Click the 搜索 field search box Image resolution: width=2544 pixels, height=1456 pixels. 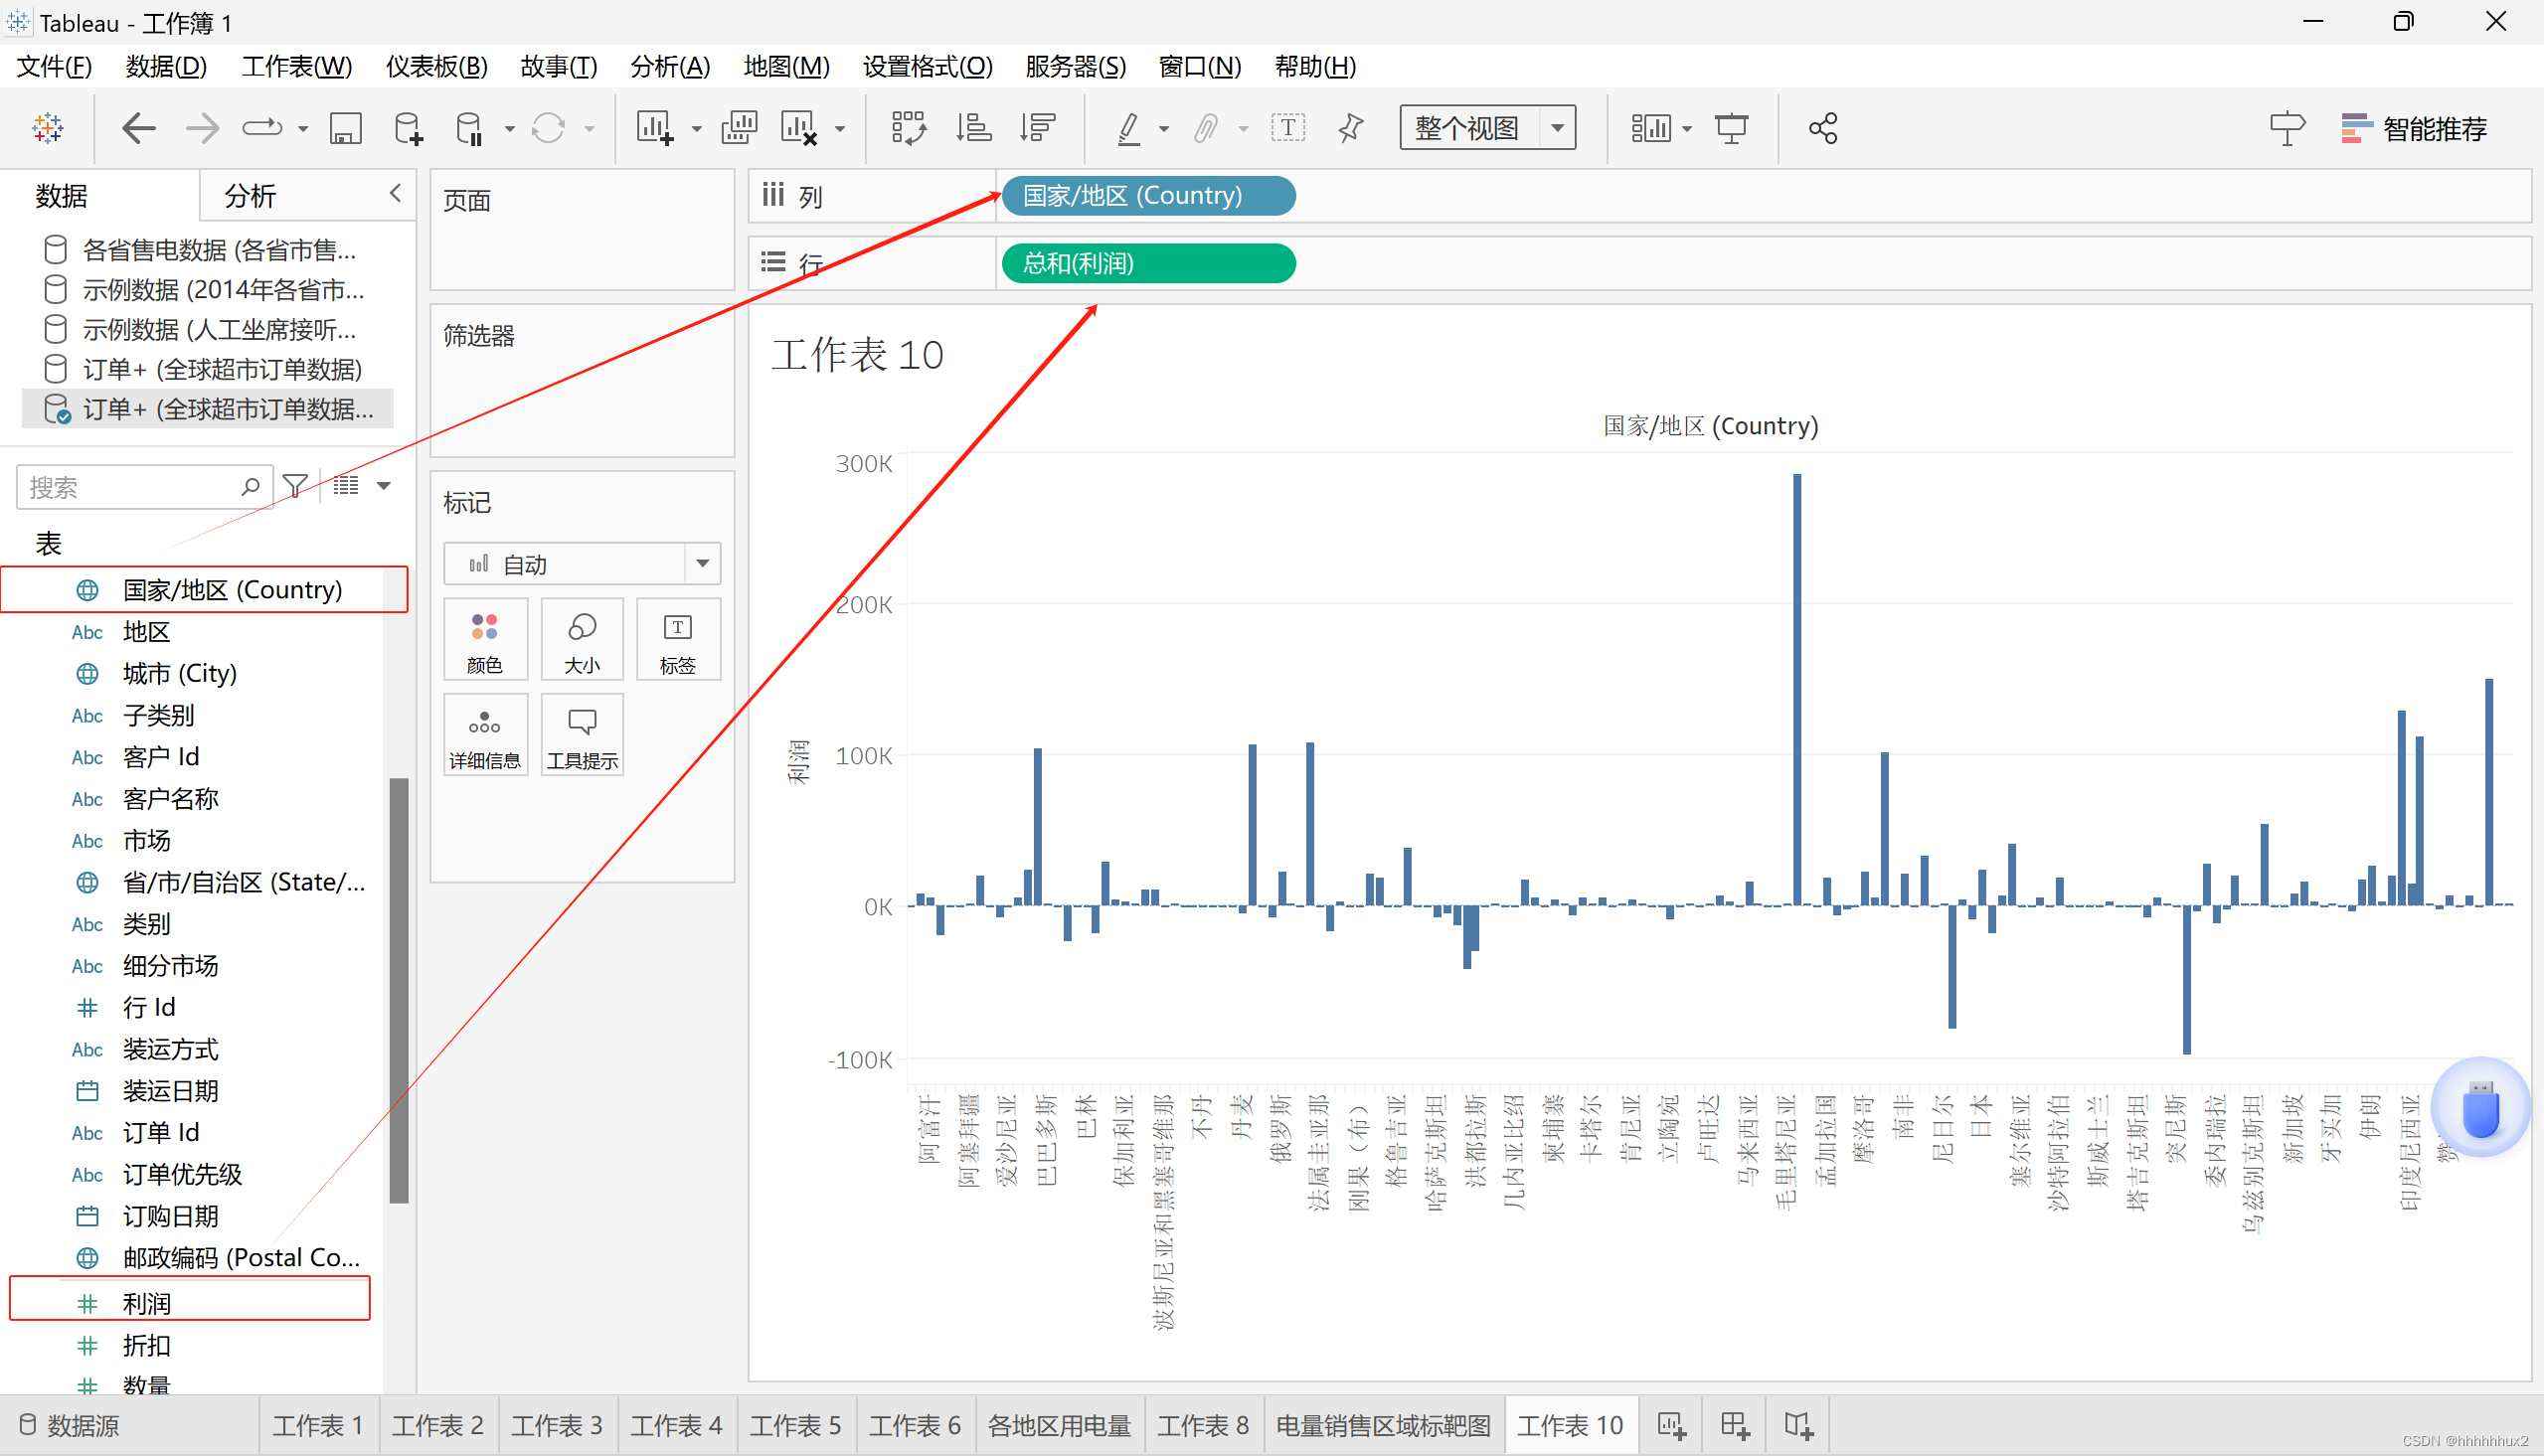click(x=130, y=487)
